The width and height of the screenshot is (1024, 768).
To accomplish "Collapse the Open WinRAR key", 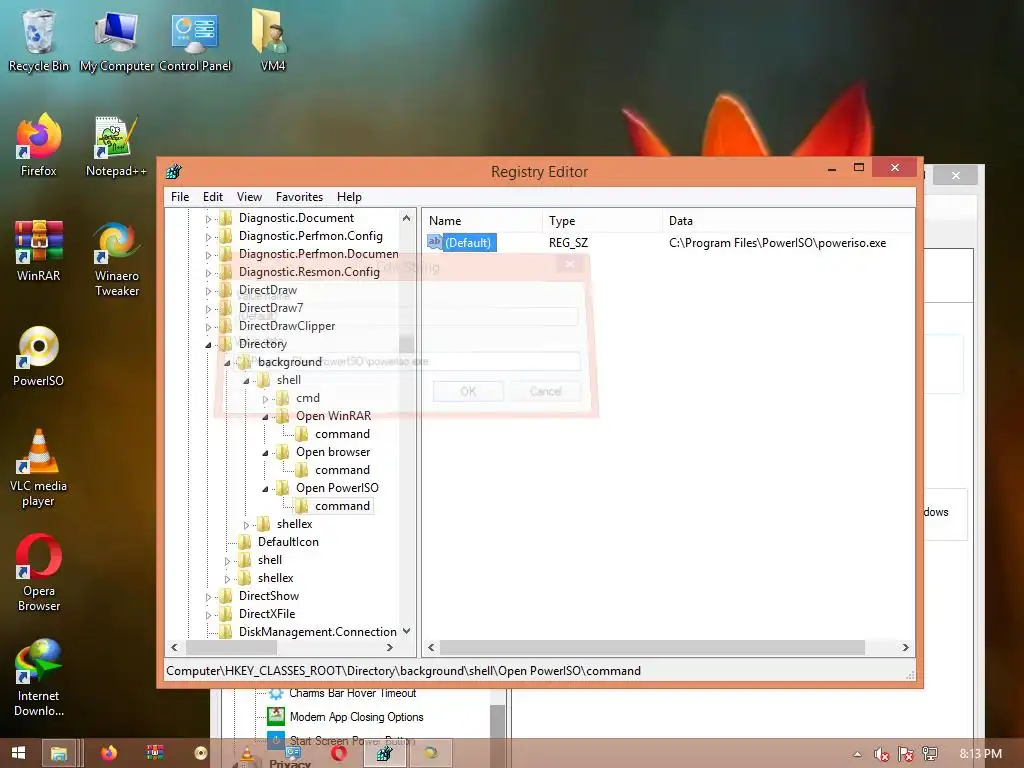I will [265, 417].
